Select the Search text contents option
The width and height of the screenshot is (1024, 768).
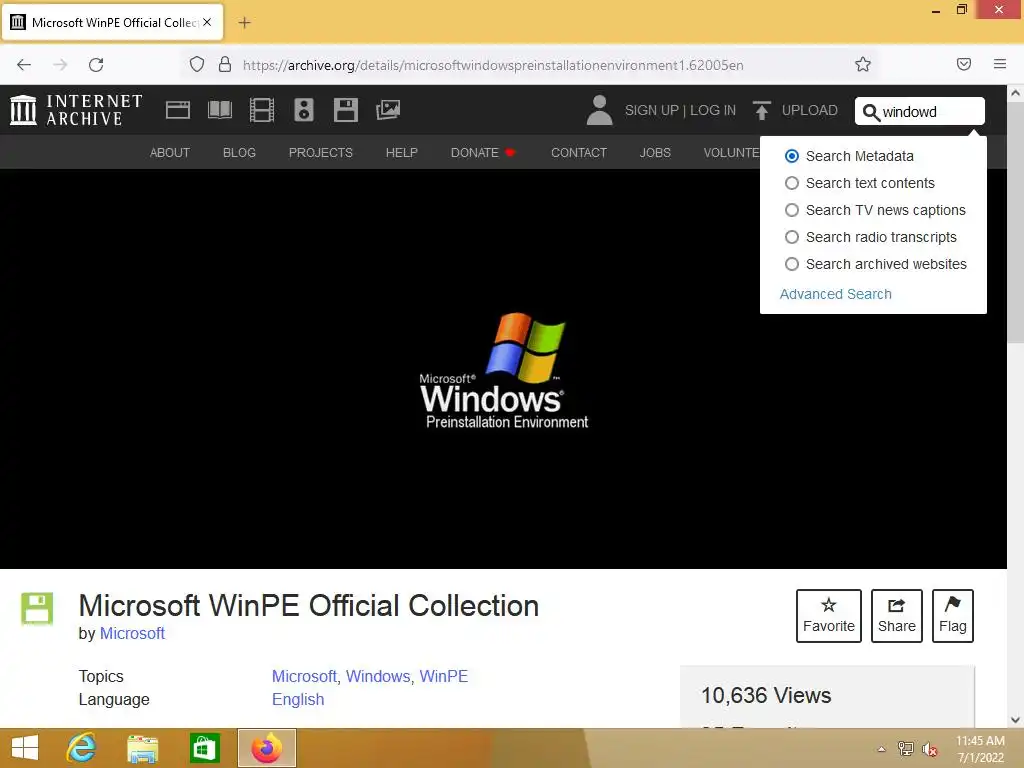pyautogui.click(x=792, y=183)
